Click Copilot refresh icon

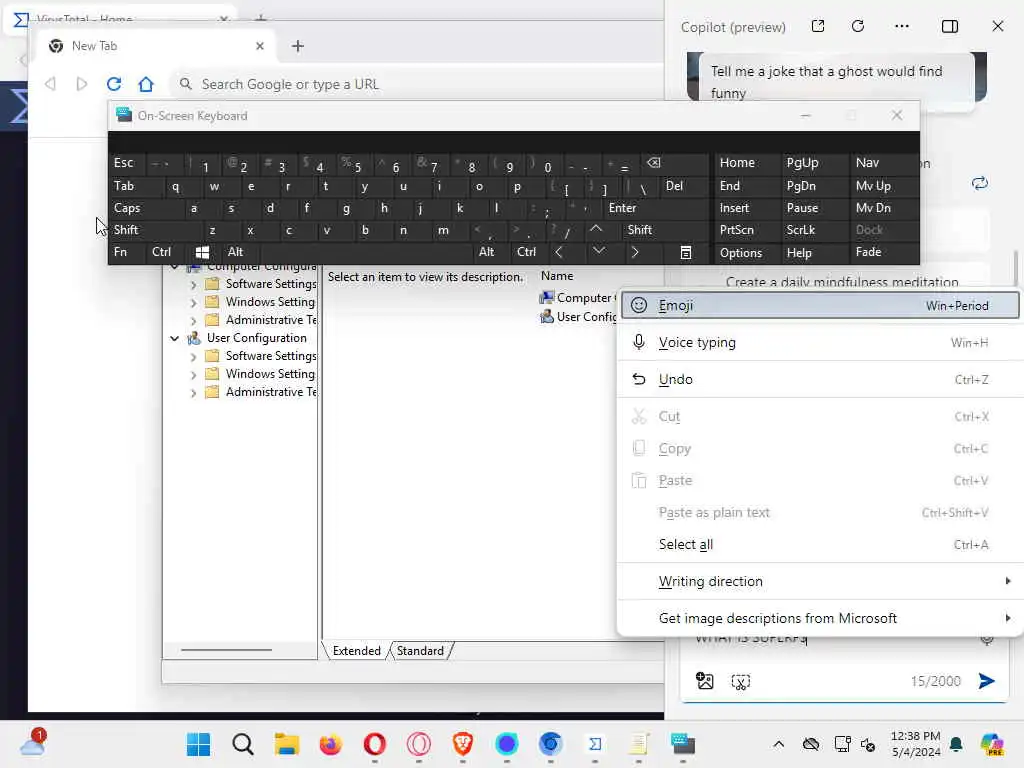coord(858,26)
